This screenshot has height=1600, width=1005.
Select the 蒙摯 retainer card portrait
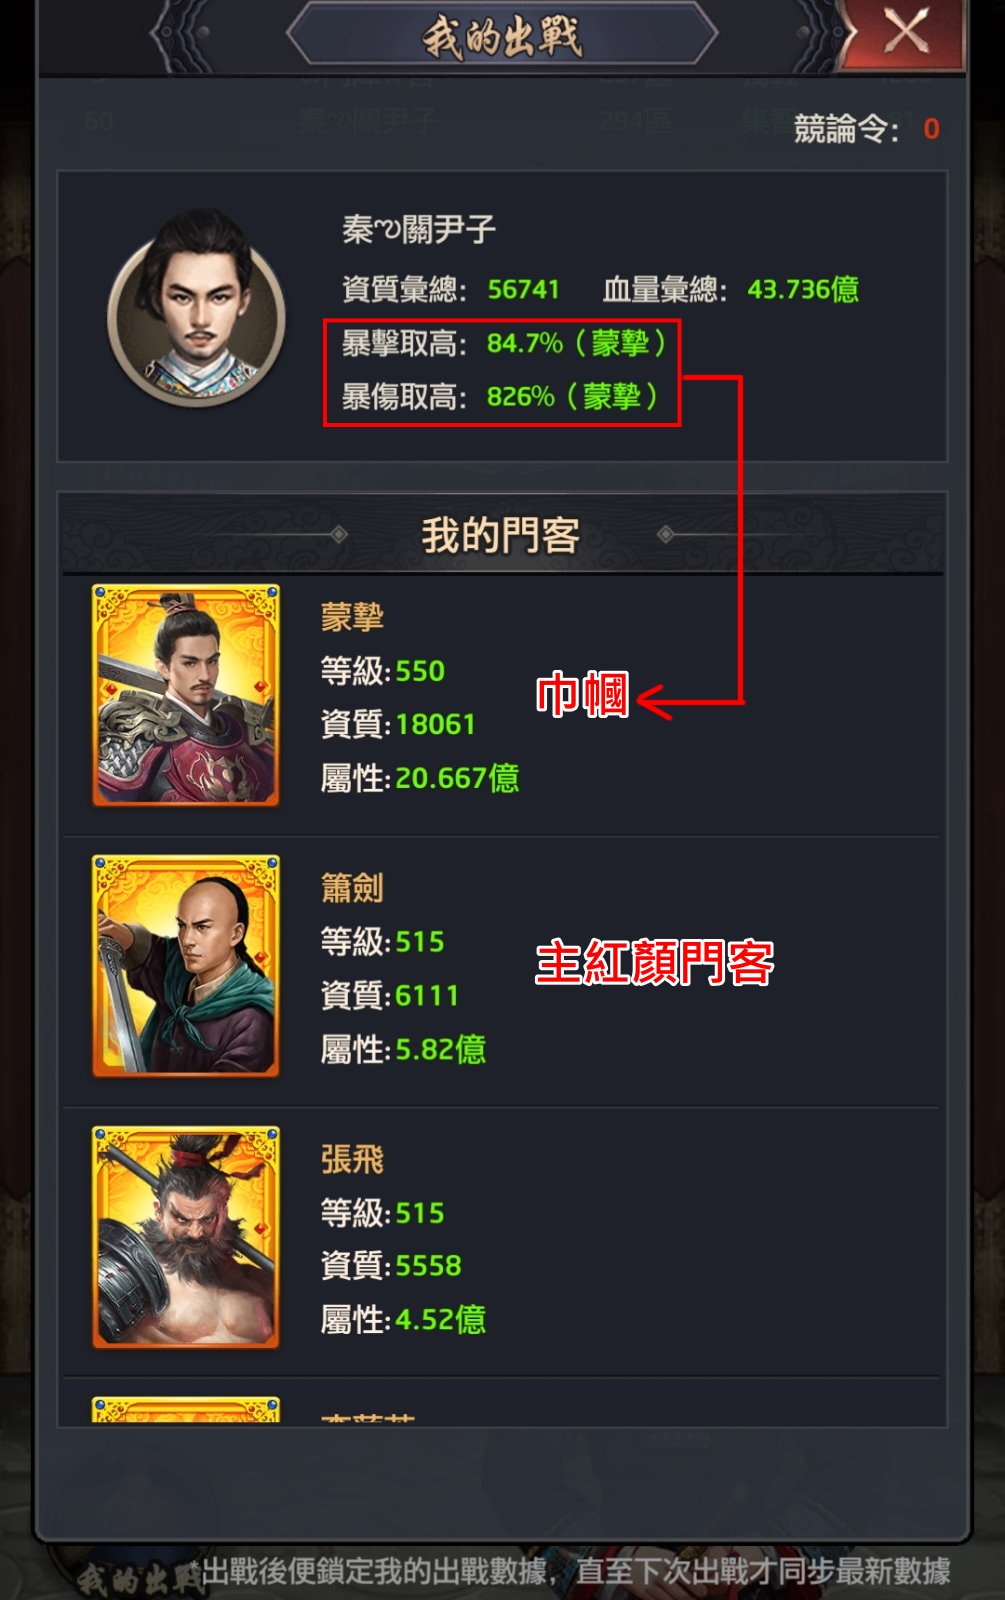(186, 695)
